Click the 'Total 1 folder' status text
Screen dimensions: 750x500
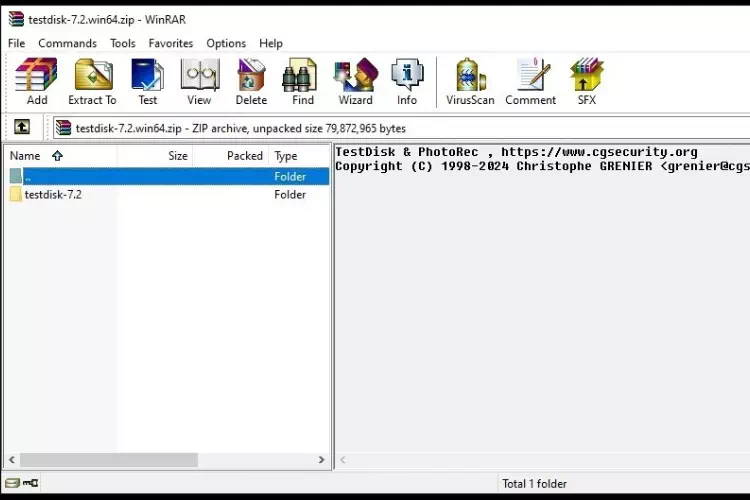534,484
